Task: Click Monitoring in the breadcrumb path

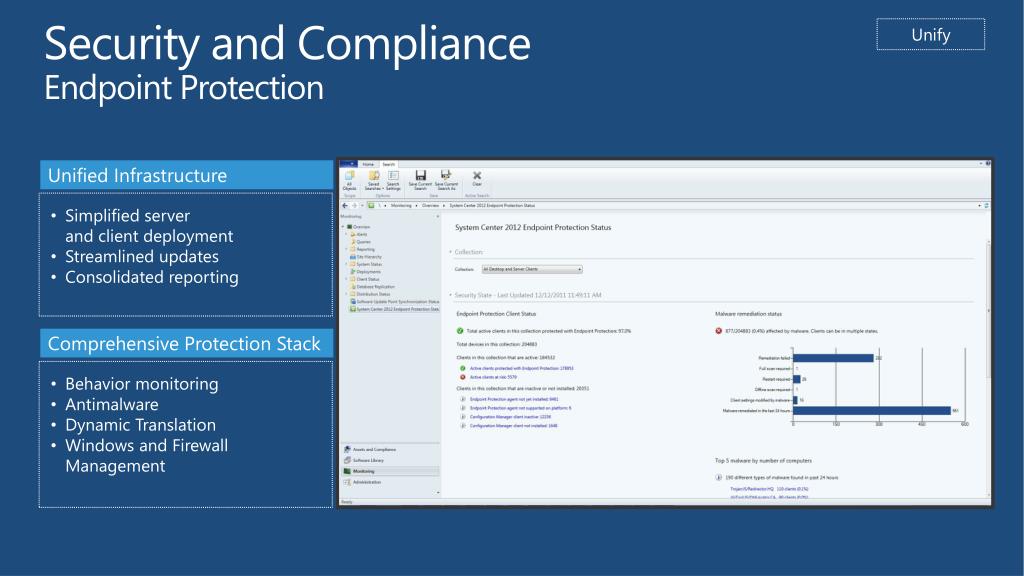Action: 401,206
